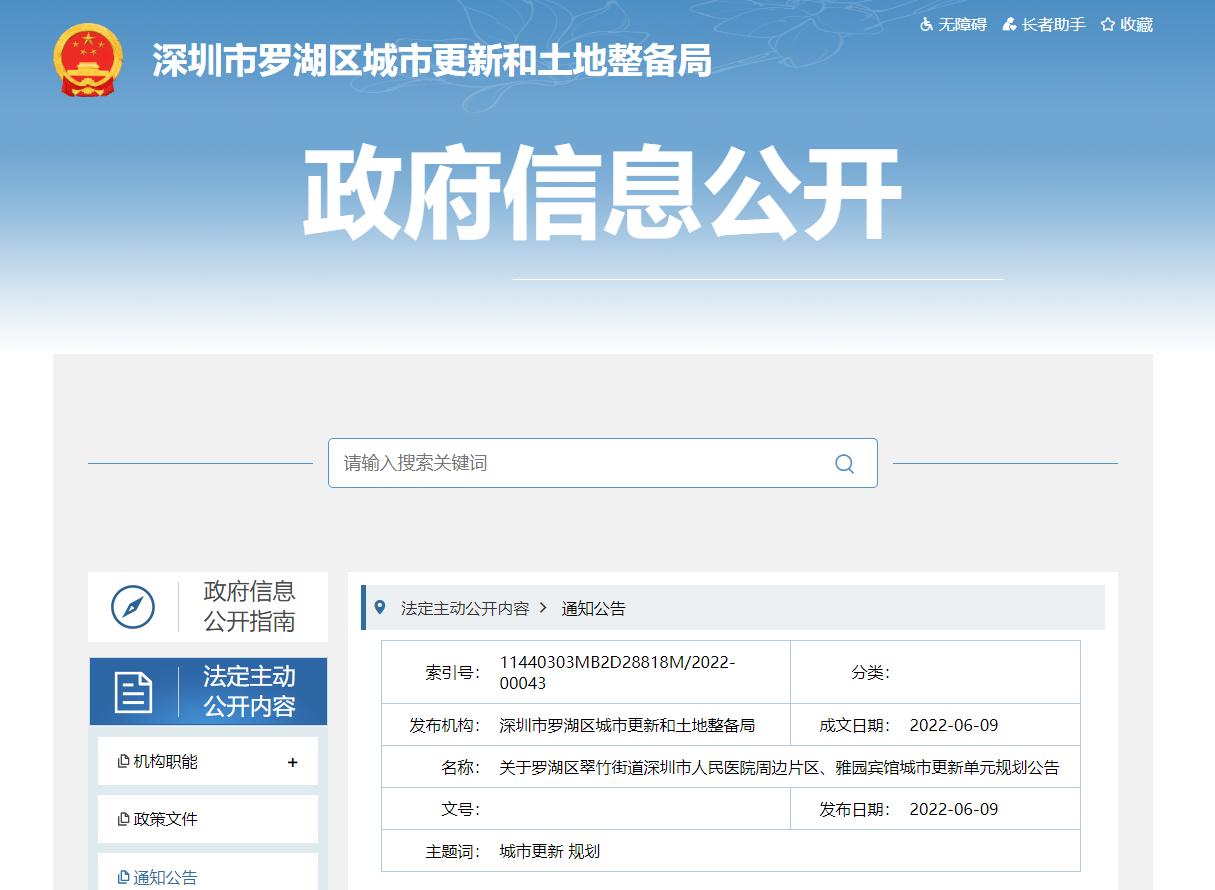Open 法定主动公开内容 breadcrumb link
This screenshot has width=1215, height=890.
464,608
